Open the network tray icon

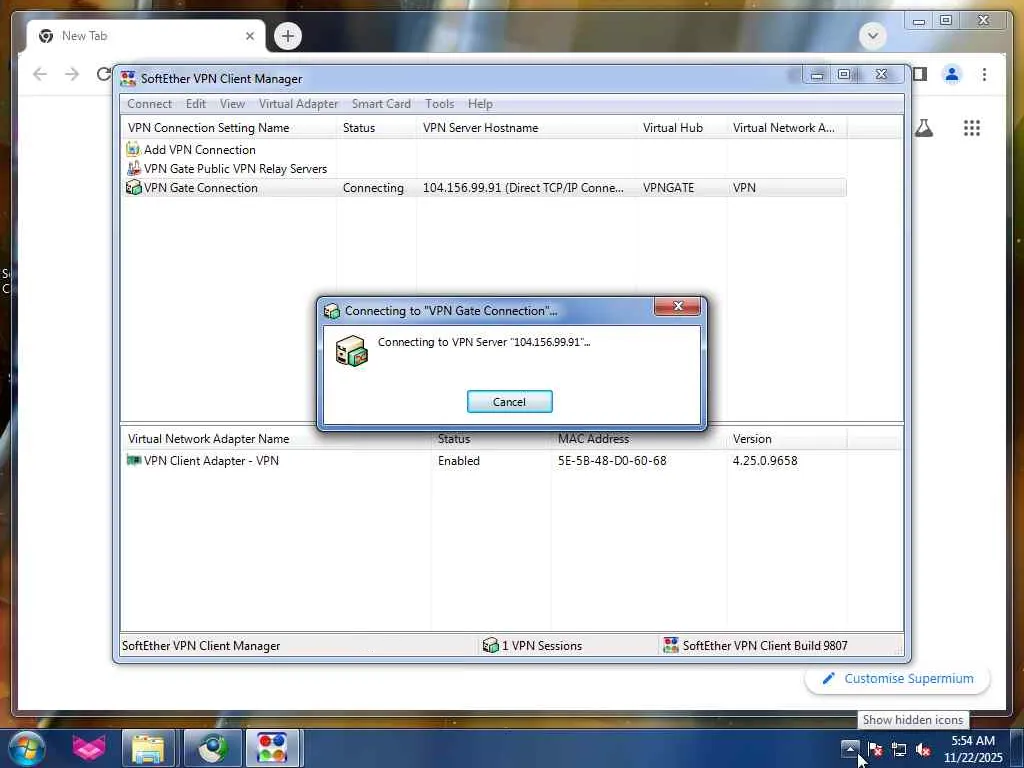(x=899, y=749)
